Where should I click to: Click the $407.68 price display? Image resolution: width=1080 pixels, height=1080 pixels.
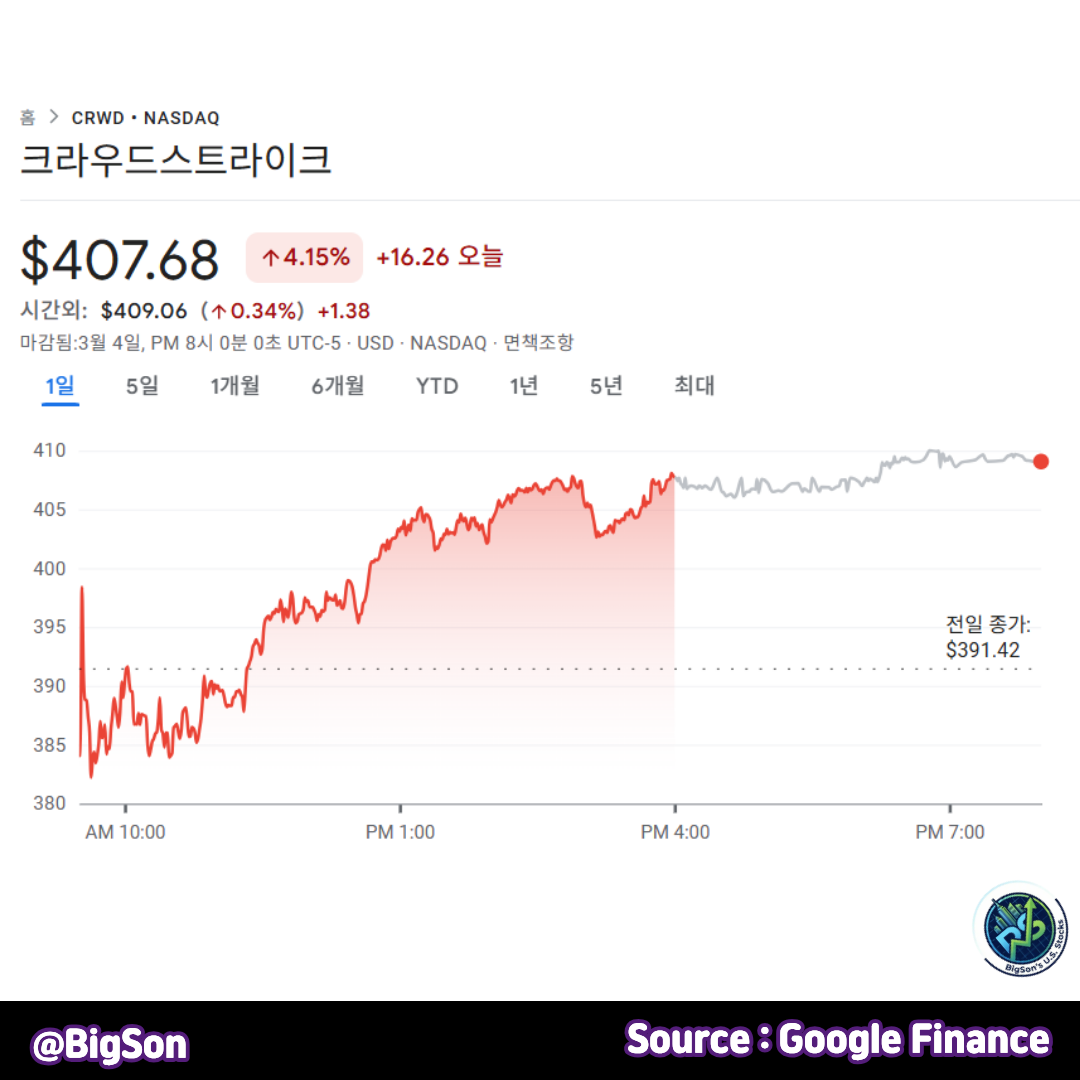(120, 260)
